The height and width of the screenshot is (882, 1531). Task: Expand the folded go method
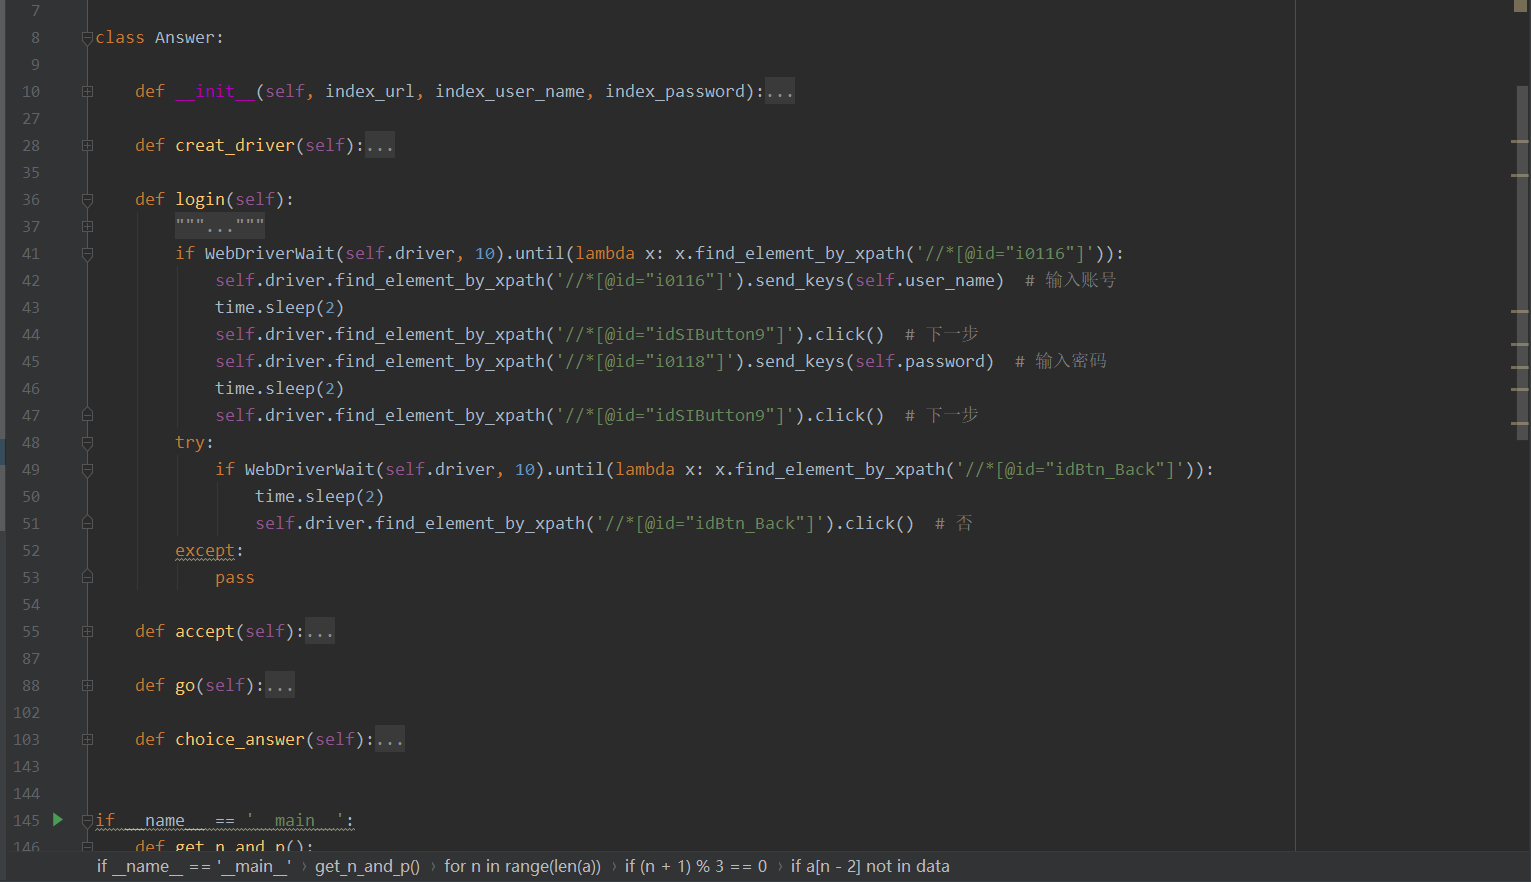point(87,686)
